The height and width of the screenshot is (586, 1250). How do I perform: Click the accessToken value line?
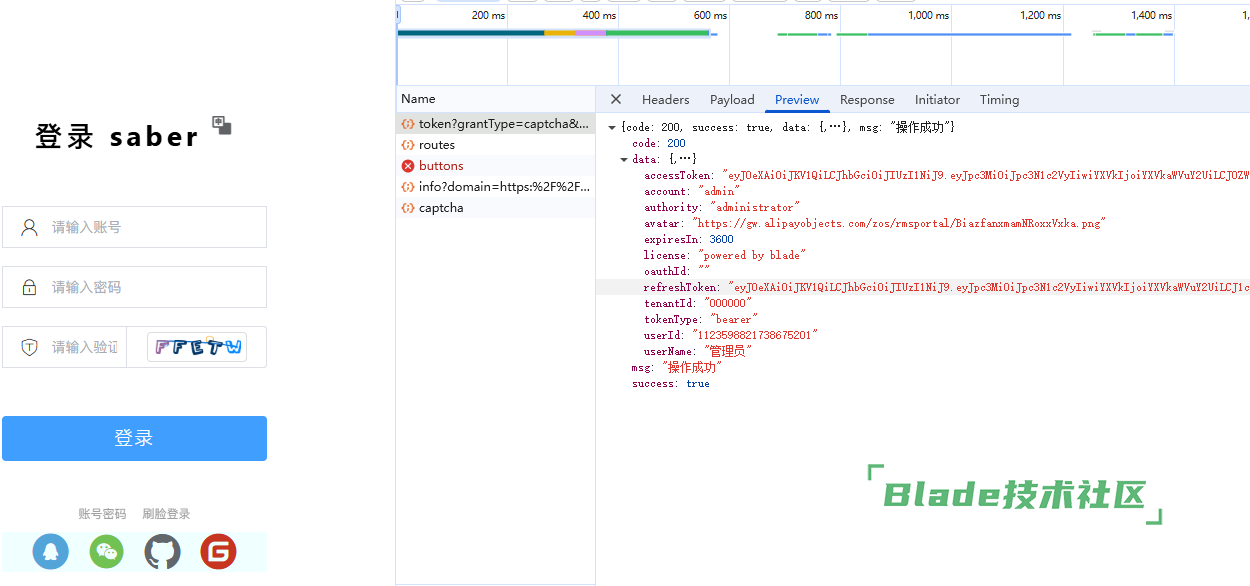point(946,175)
